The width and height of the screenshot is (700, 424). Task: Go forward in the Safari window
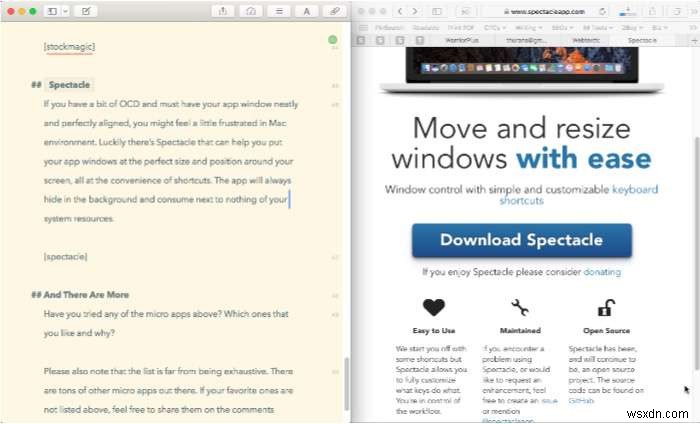click(415, 11)
